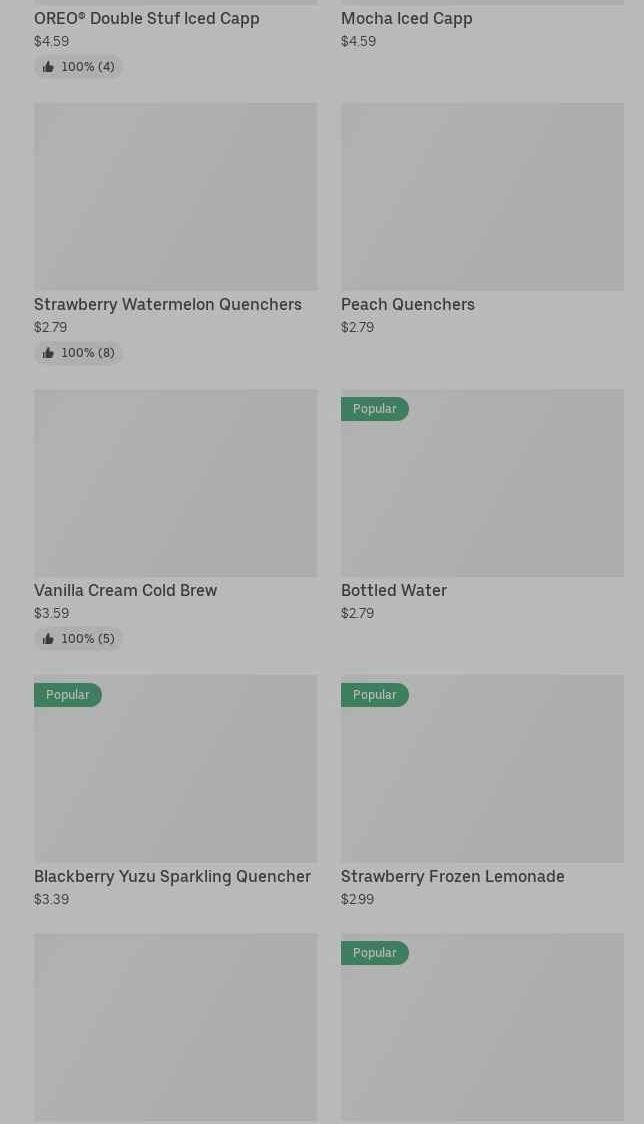The height and width of the screenshot is (1124, 644).
Task: Click the $3.59 price under Vanilla Cream Cold Brew
Action: pos(52,613)
